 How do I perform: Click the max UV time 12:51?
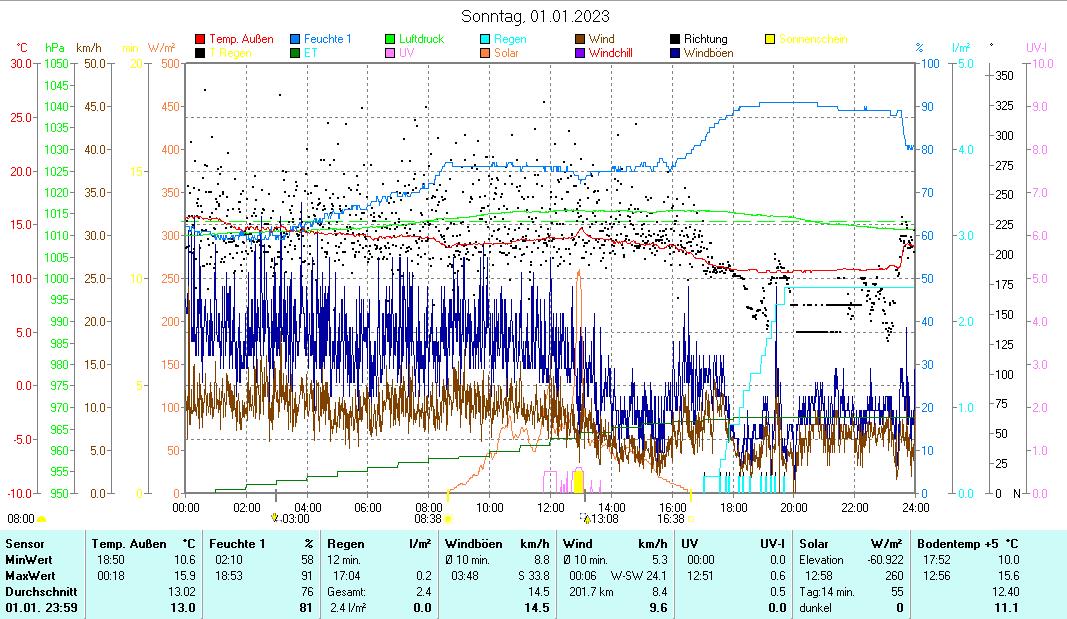click(x=700, y=575)
